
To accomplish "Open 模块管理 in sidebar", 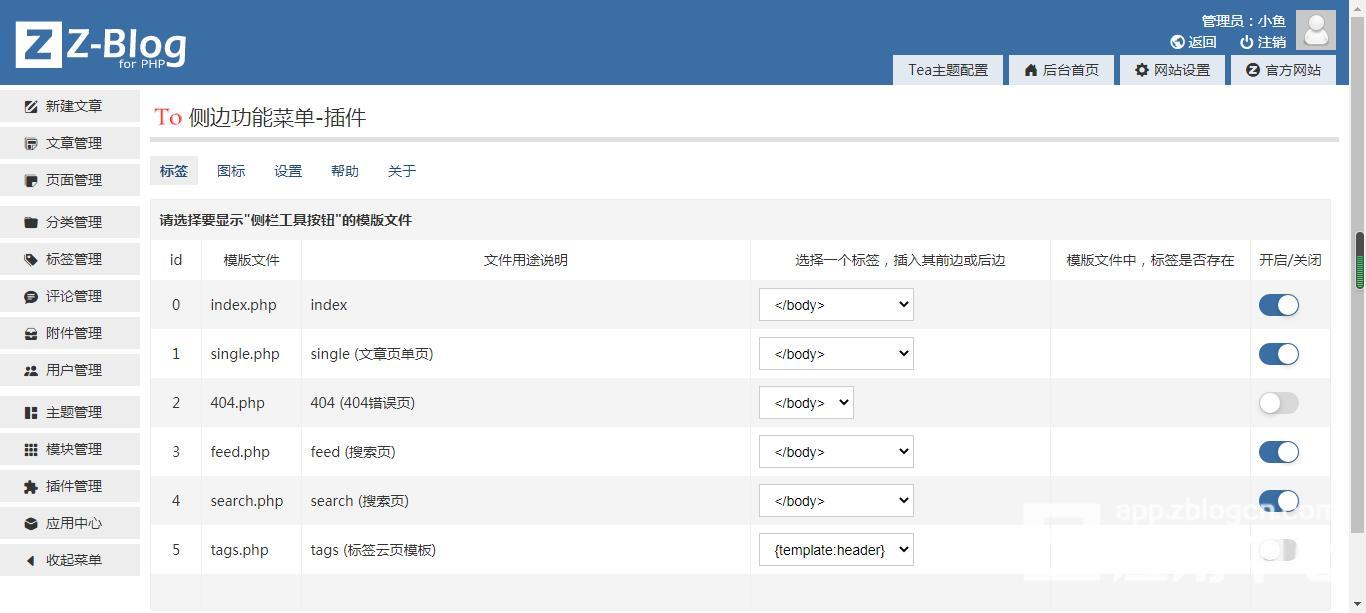I will (x=70, y=449).
